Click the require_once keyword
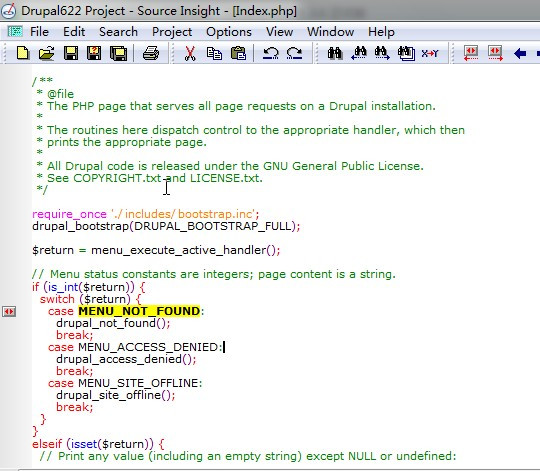Screen dimensions: 540x471 click(x=69, y=214)
